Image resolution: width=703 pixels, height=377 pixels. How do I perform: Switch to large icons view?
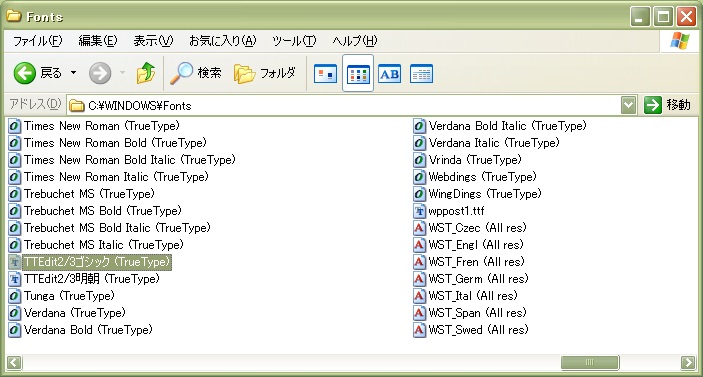(325, 74)
